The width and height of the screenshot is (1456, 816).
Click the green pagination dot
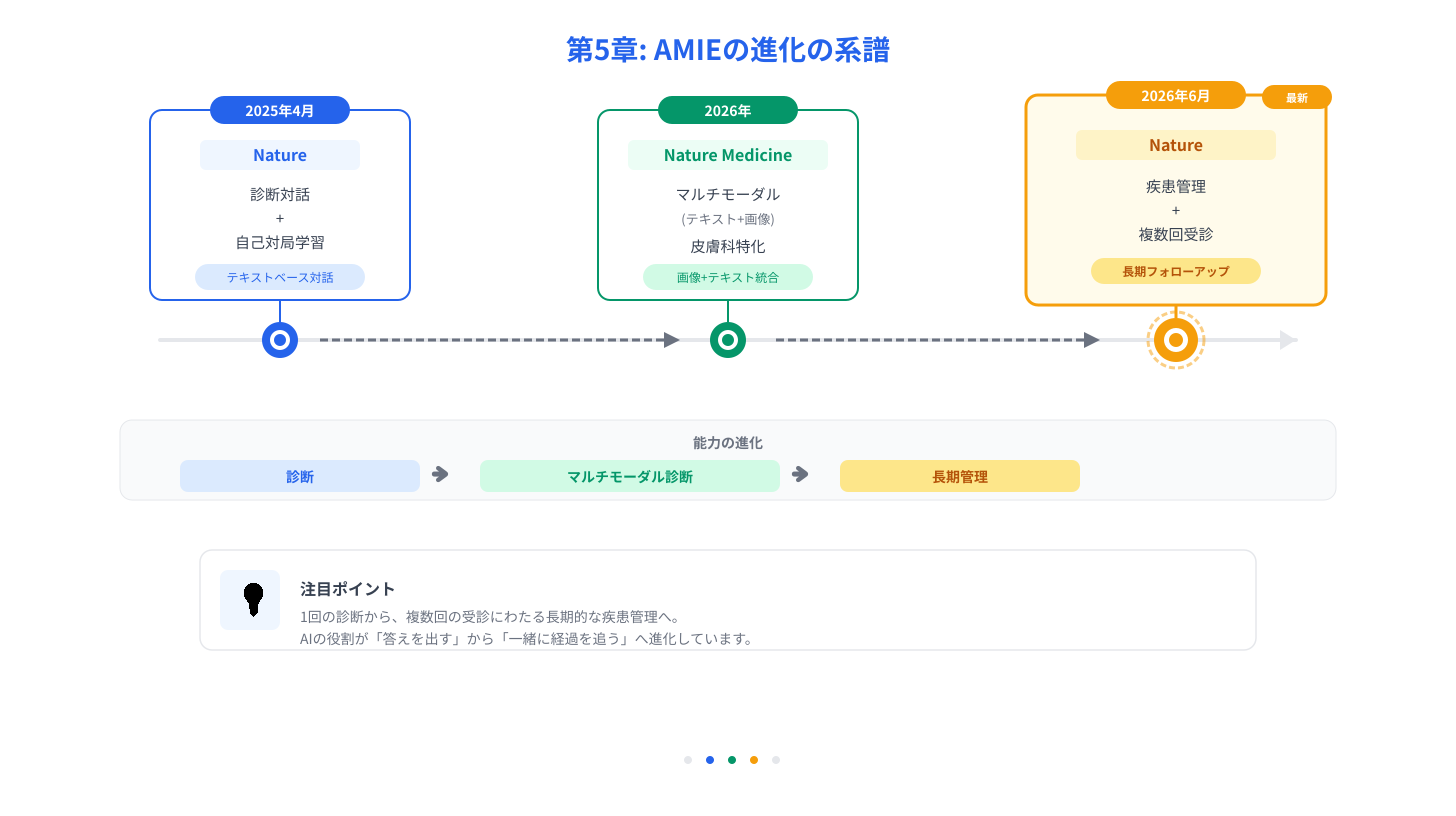[x=732, y=760]
